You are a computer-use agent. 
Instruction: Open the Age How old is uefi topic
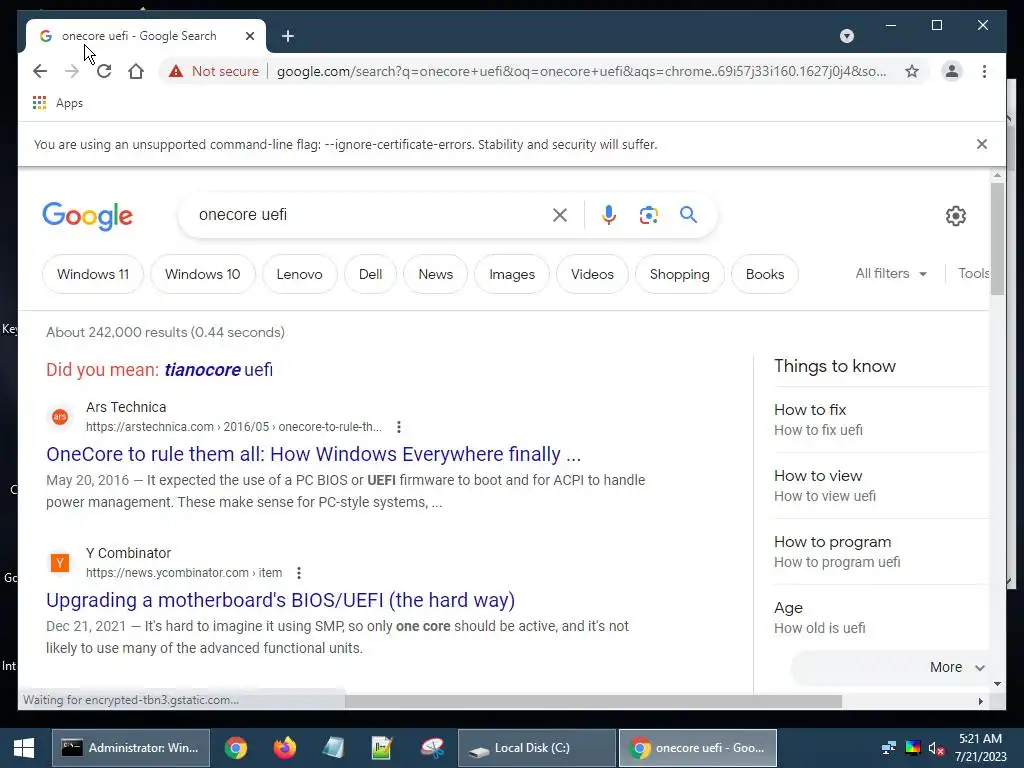[x=879, y=618]
